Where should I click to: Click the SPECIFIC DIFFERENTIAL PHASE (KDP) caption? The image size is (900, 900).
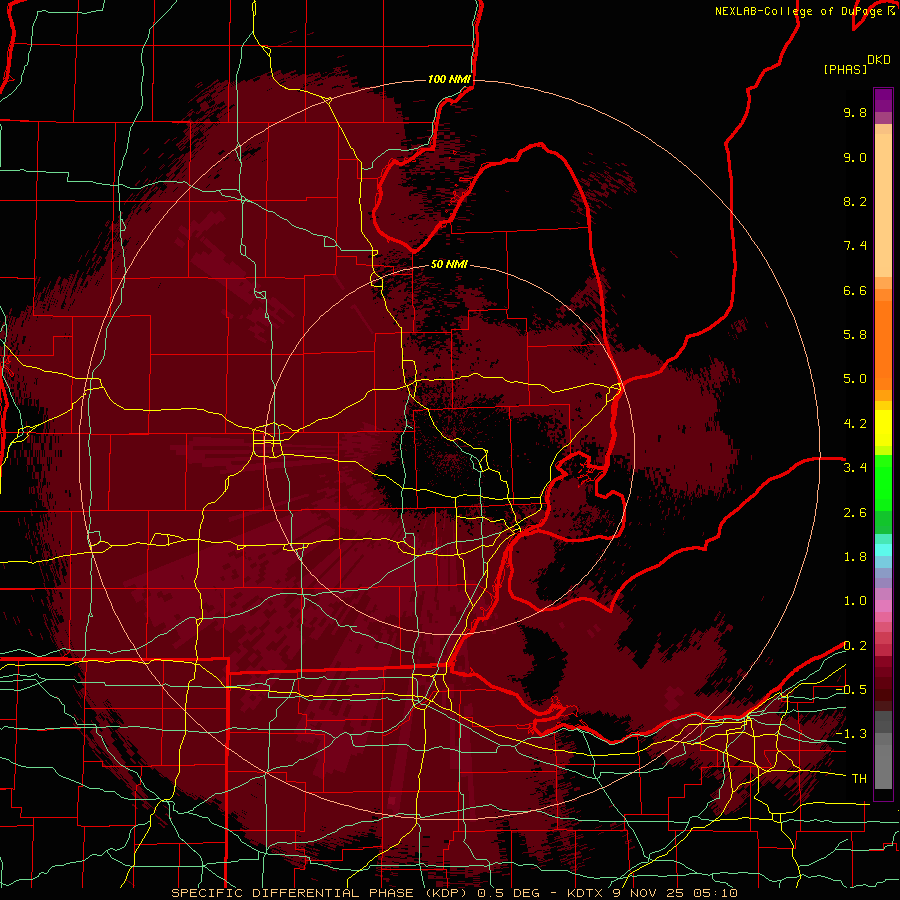point(319,893)
